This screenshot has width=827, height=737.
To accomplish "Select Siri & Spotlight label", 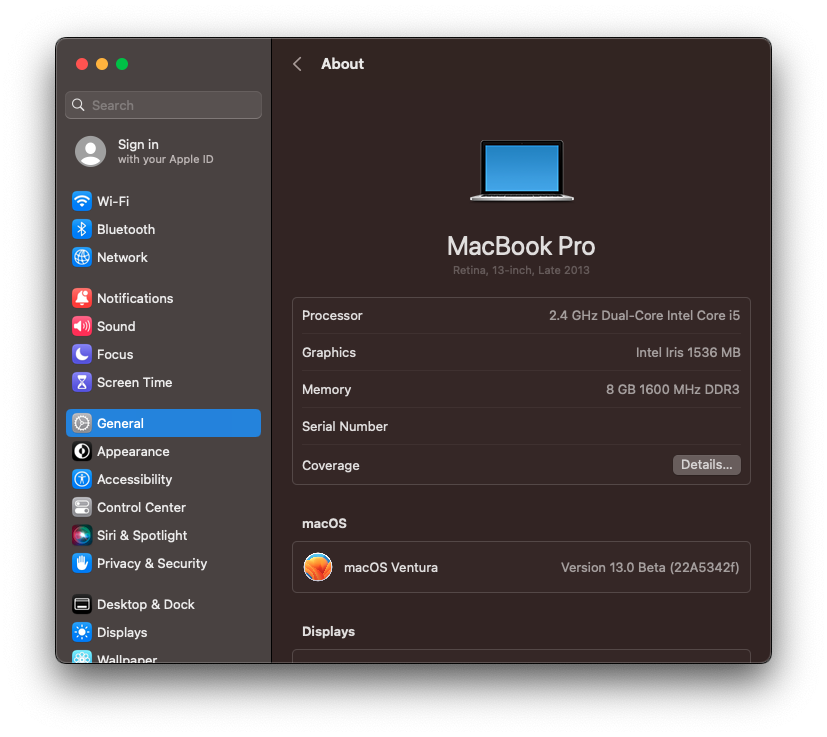I will pyautogui.click(x=142, y=535).
